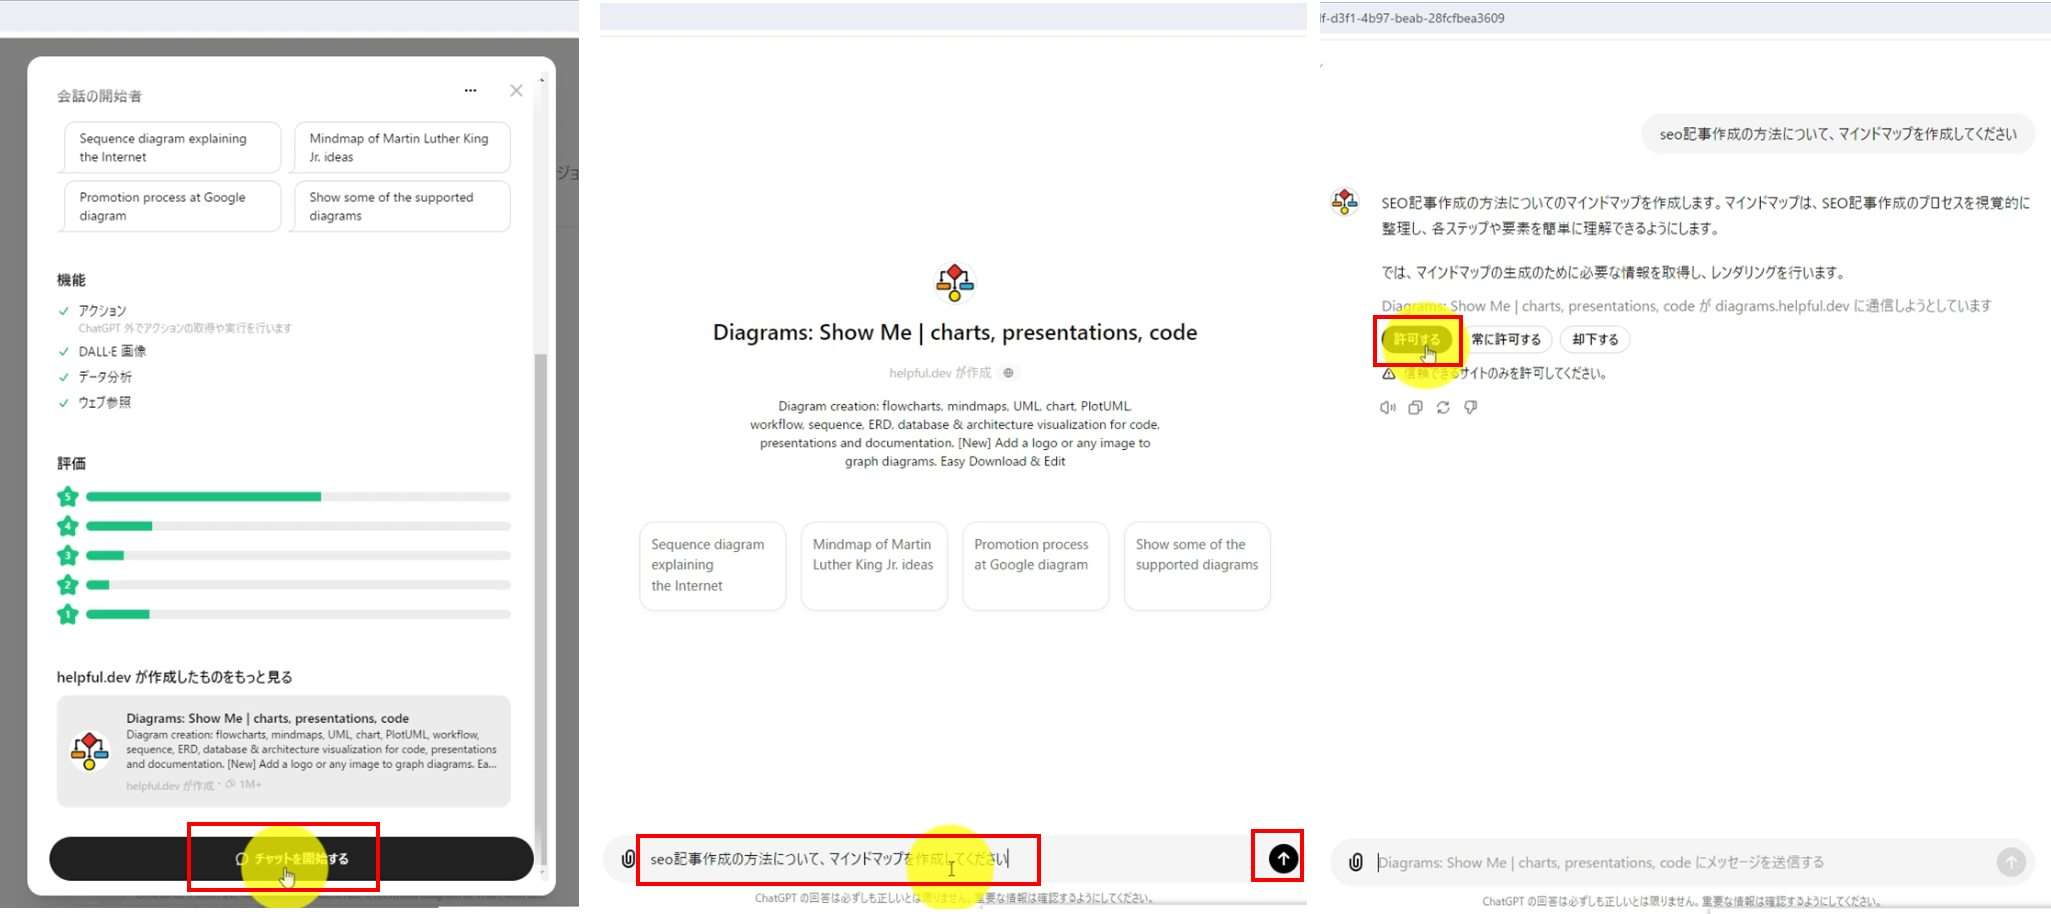Choose 'Promotion process at Google diagram' starter card

click(x=1035, y=565)
